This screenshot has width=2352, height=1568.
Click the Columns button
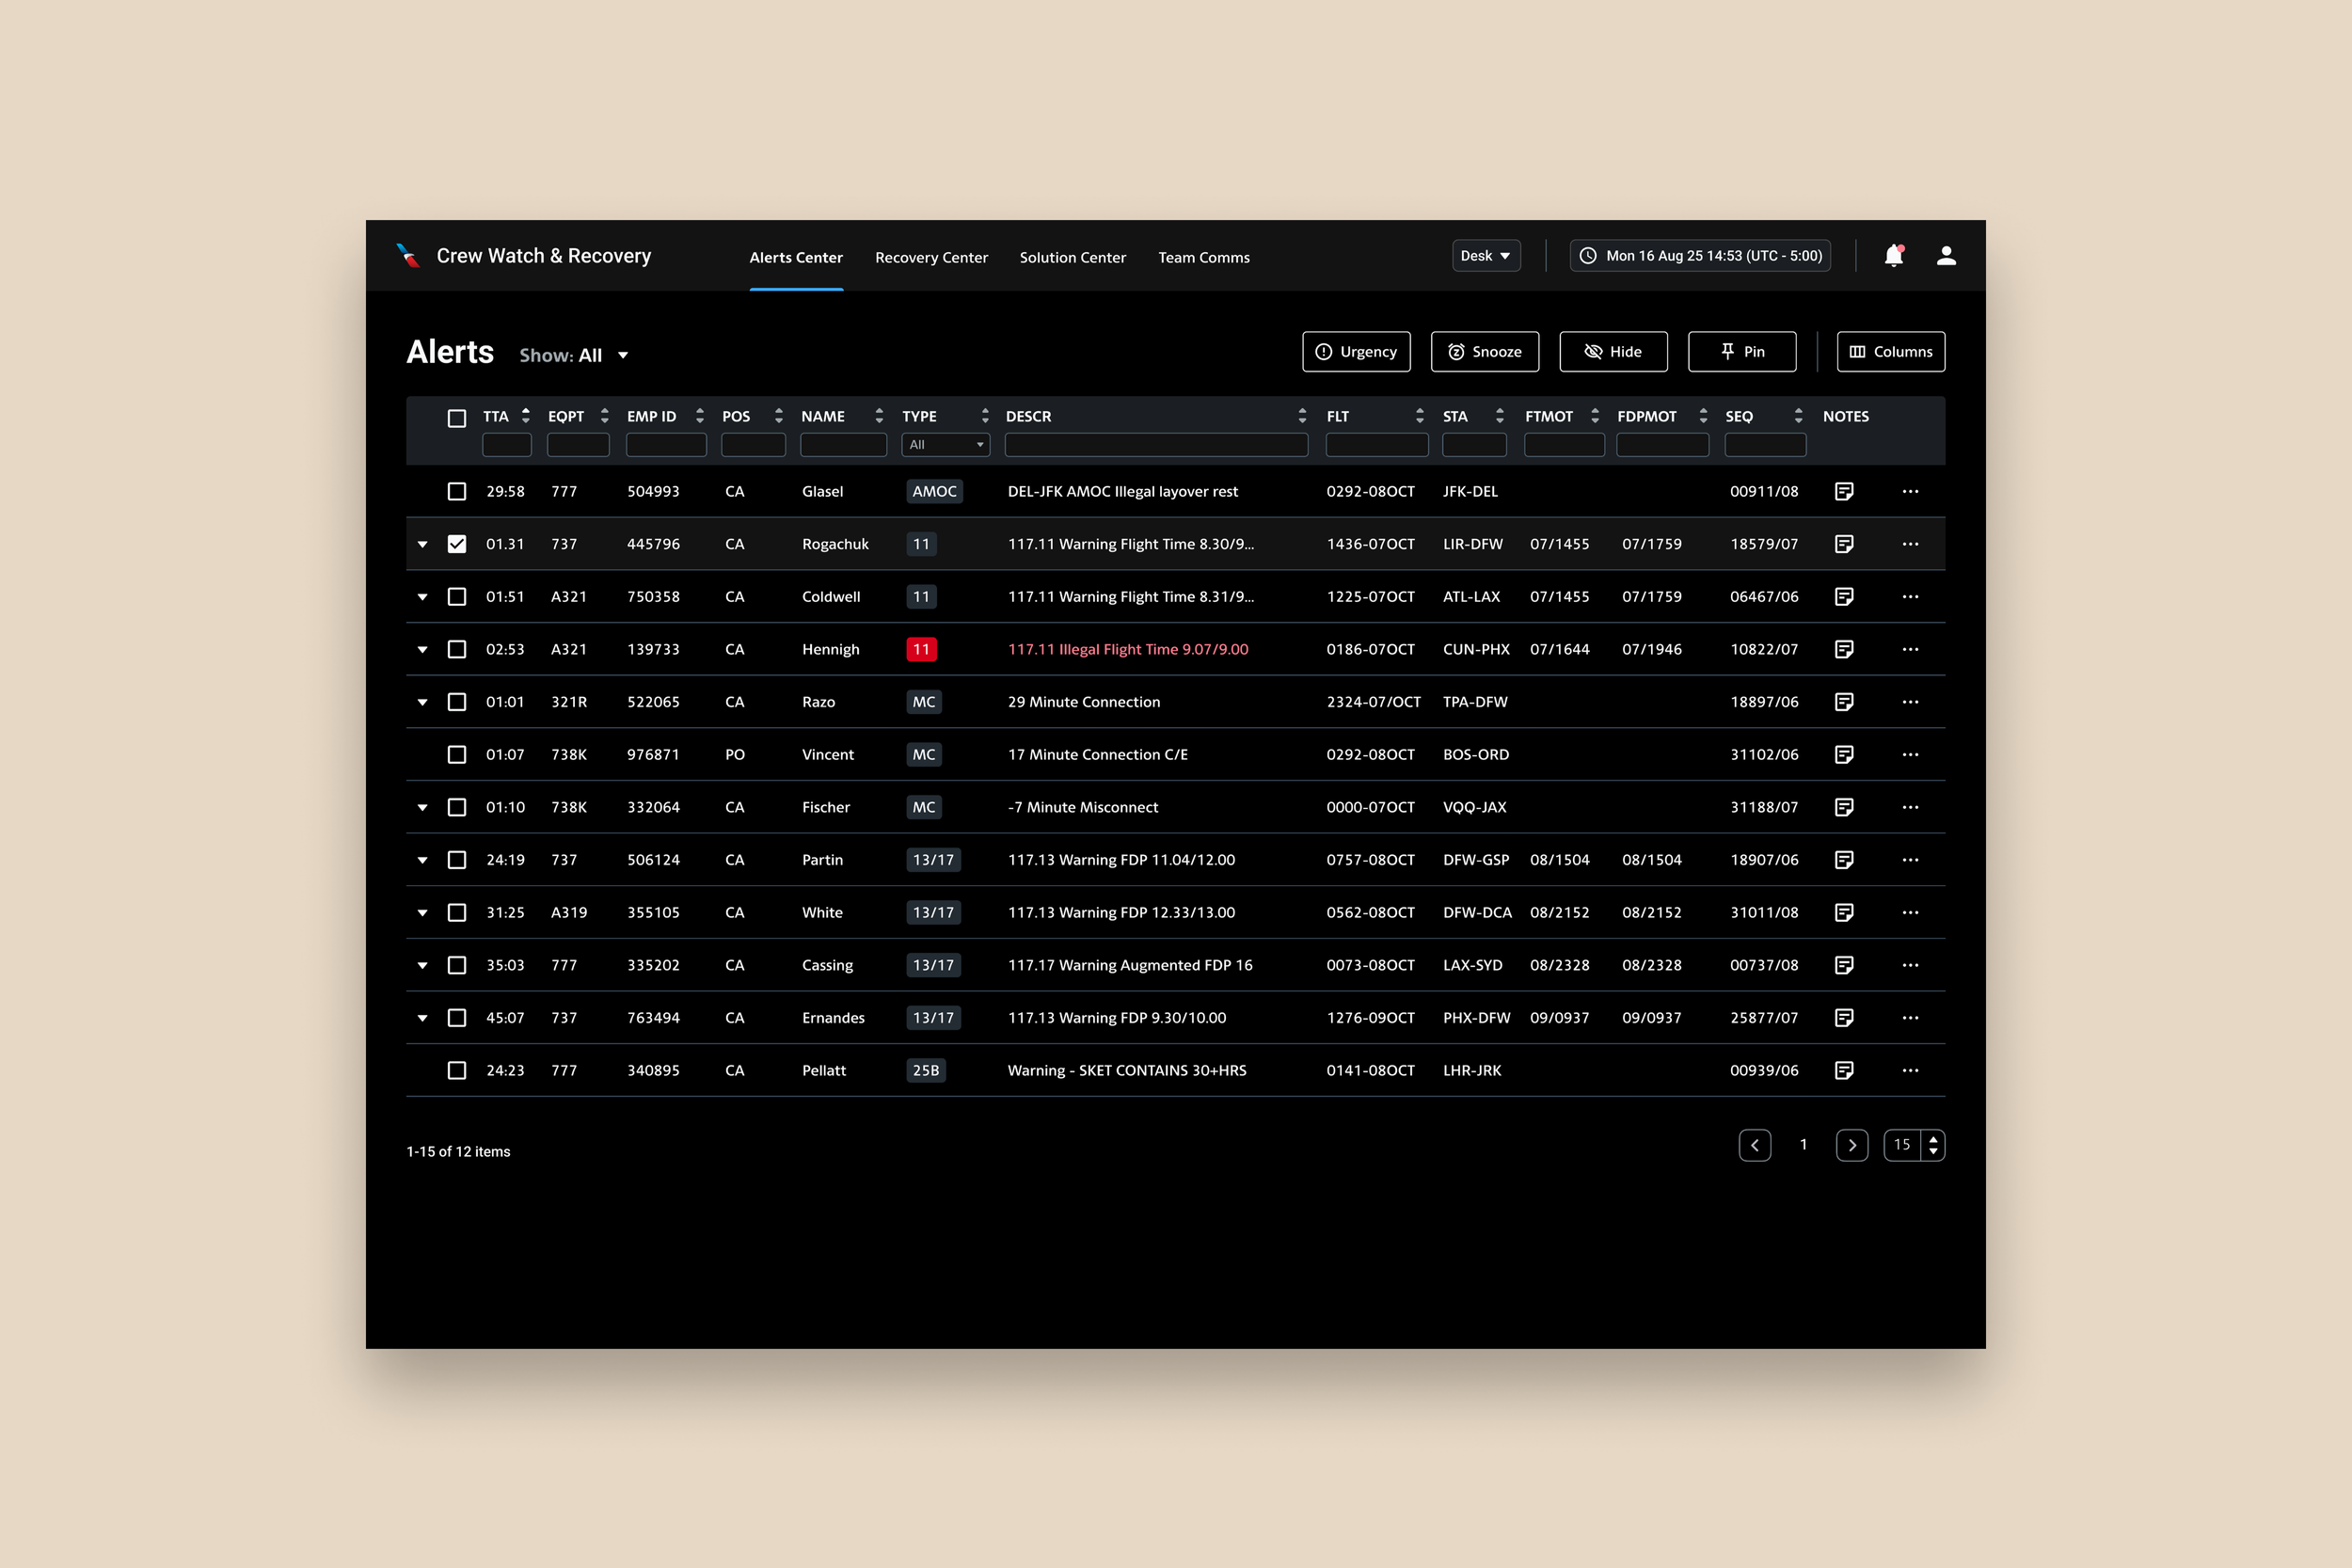1890,352
